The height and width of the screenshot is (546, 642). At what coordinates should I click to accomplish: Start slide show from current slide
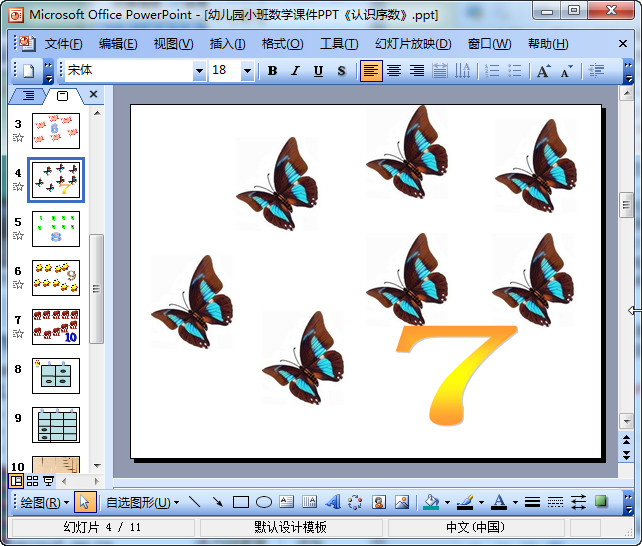(48, 481)
